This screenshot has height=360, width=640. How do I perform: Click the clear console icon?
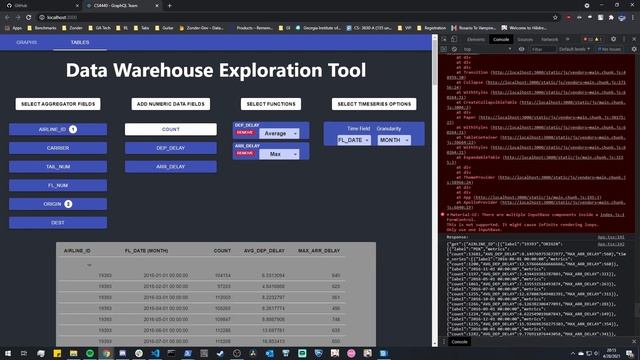pyautogui.click(x=454, y=49)
